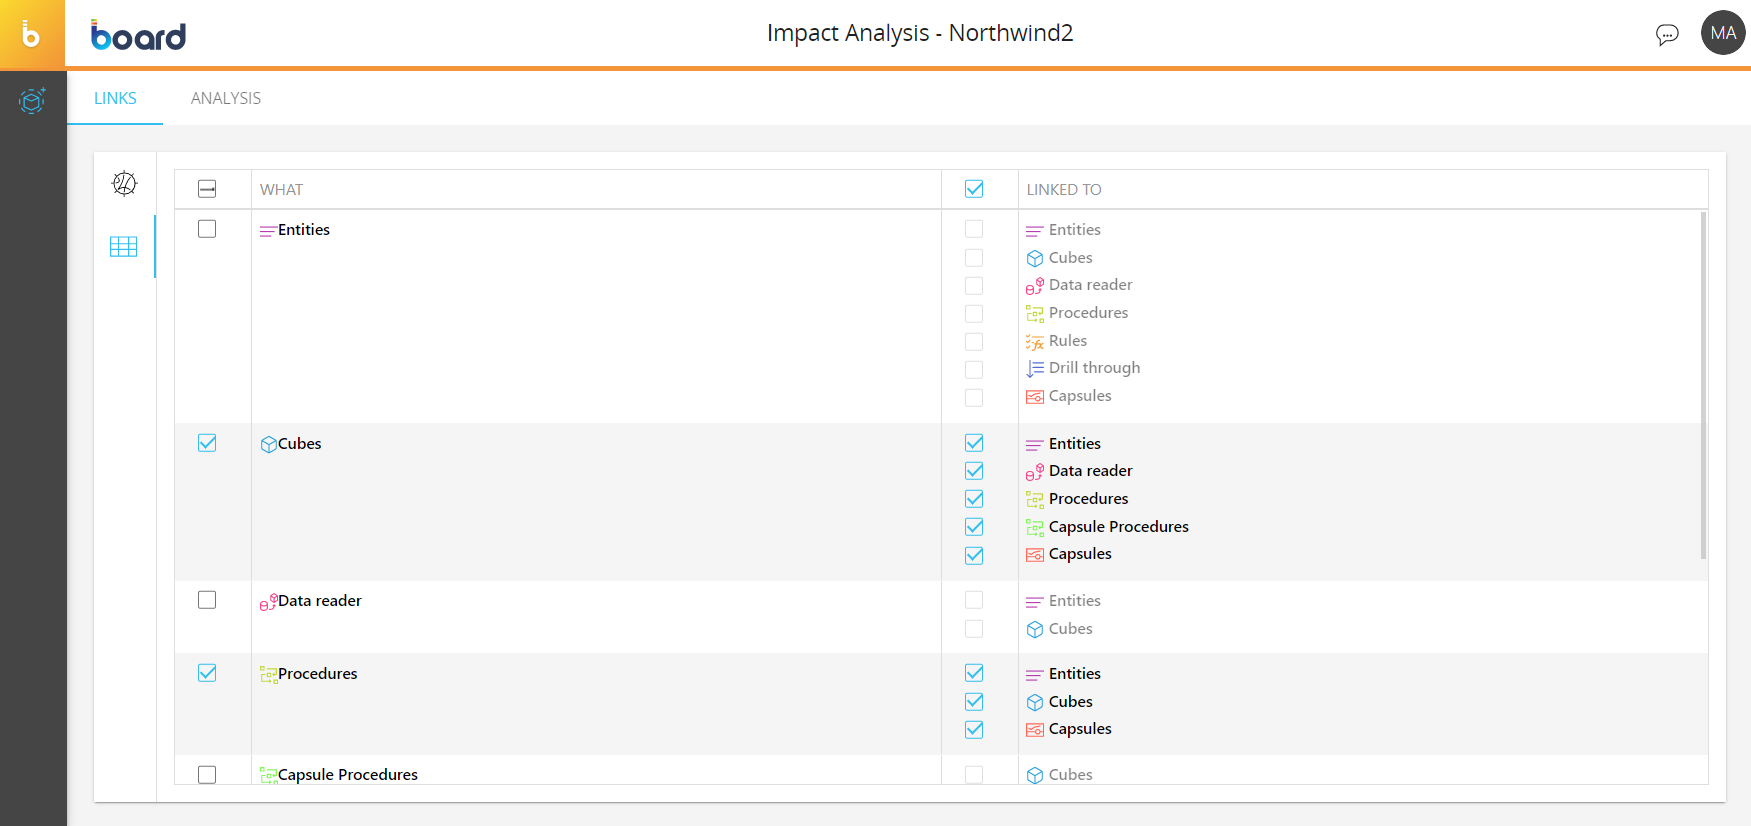Viewport: 1751px width, 826px height.
Task: Toggle the WHAT header select-all checkbox
Action: (207, 189)
